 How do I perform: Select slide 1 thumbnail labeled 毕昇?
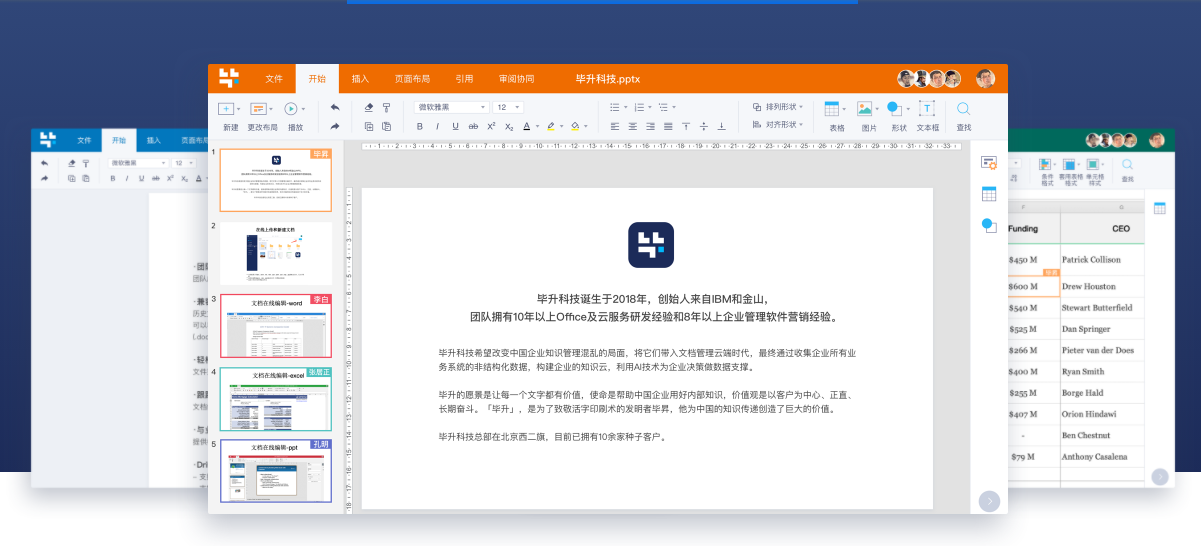276,181
